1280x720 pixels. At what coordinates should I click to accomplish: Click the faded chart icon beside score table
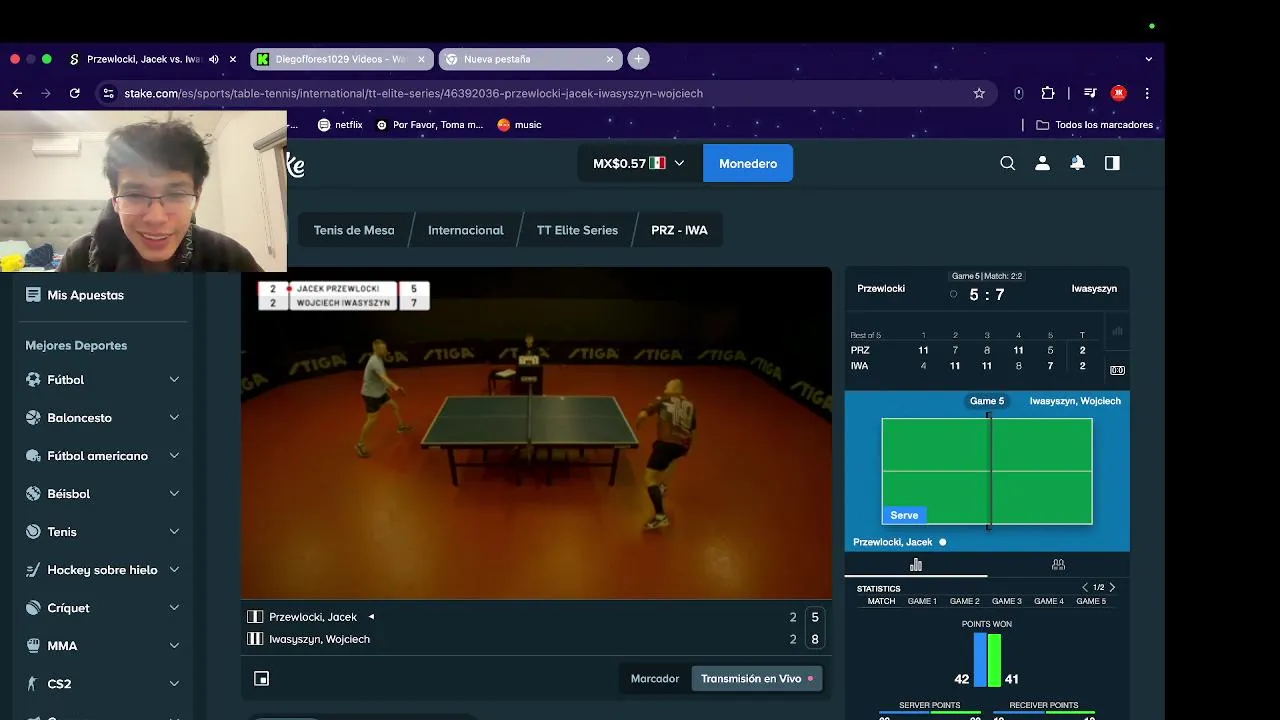[1117, 331]
